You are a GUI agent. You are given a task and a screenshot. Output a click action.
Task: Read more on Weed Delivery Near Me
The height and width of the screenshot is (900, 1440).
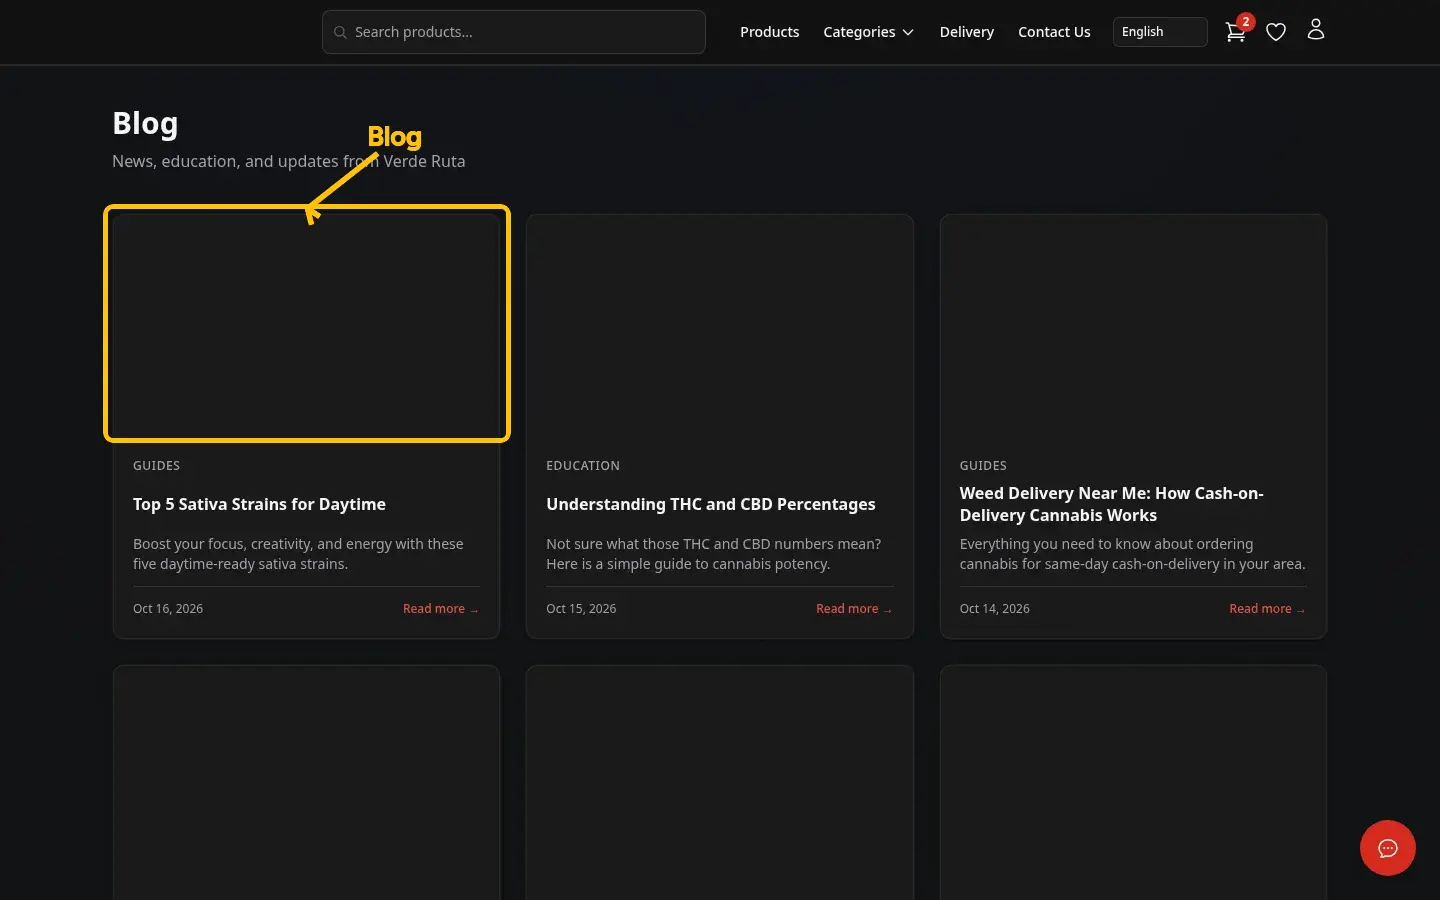point(1267,609)
